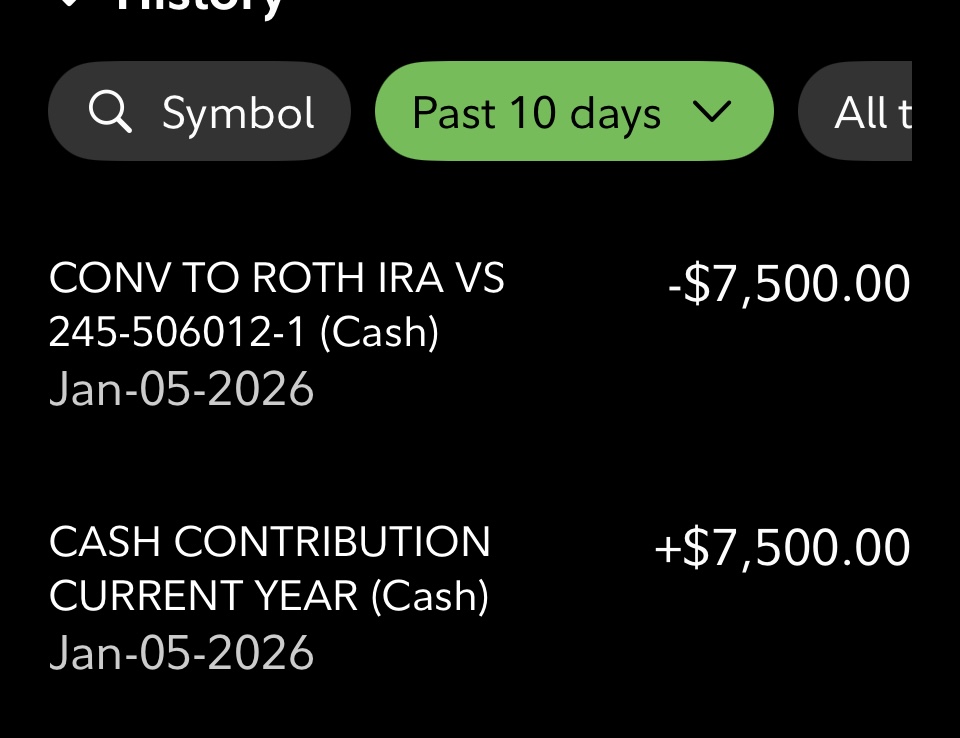Open the Past 10 days date filter

tap(536, 113)
